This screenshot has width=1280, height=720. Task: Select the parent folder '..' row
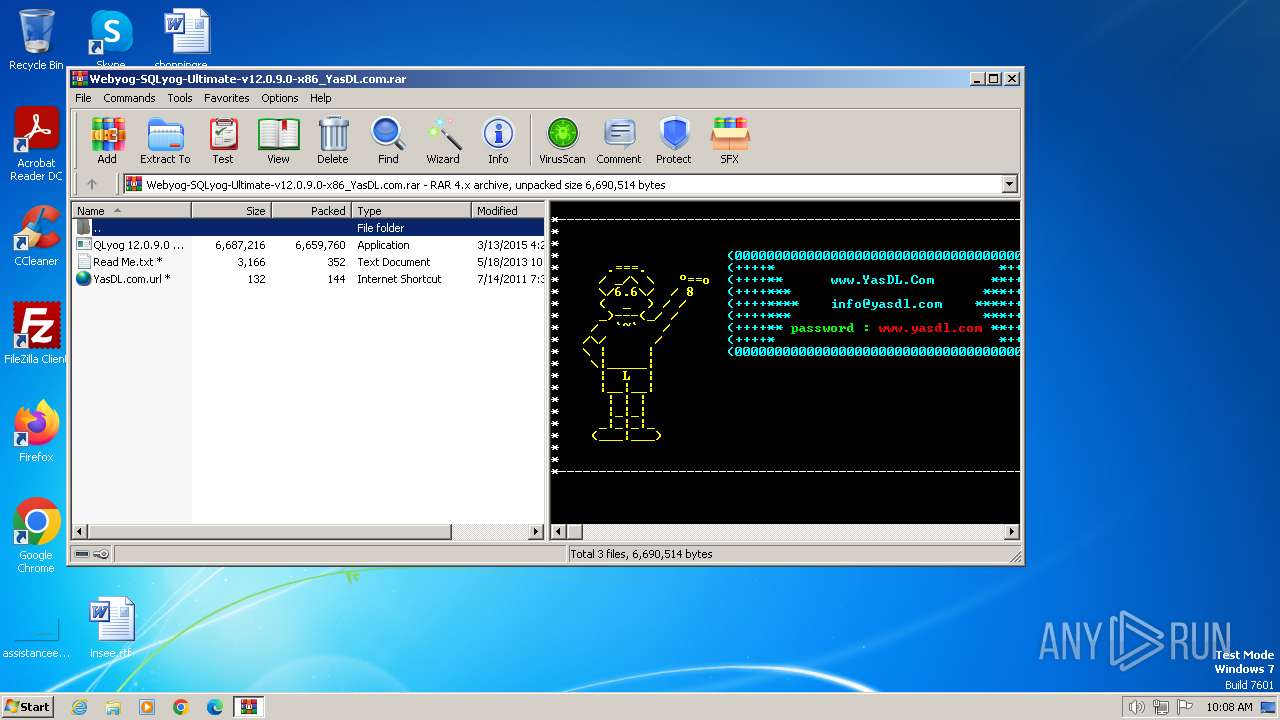point(308,228)
